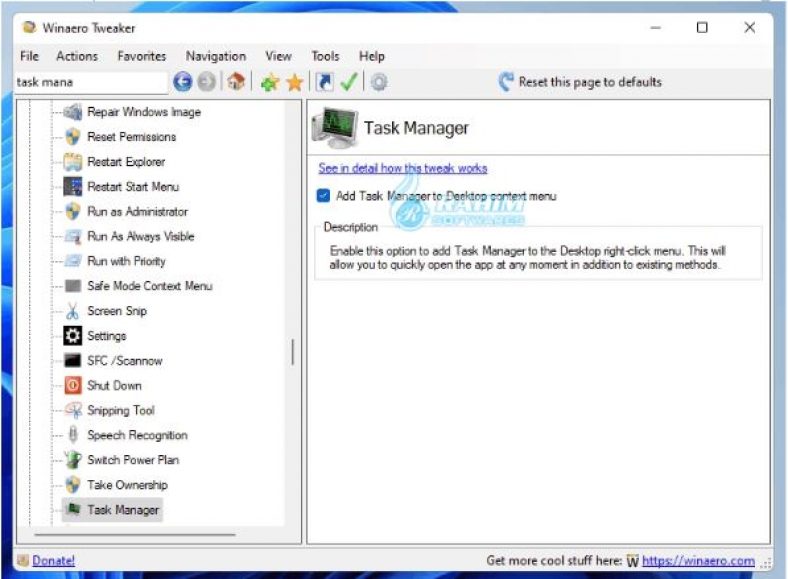Click the Switch Power Plan icon

coord(73,460)
